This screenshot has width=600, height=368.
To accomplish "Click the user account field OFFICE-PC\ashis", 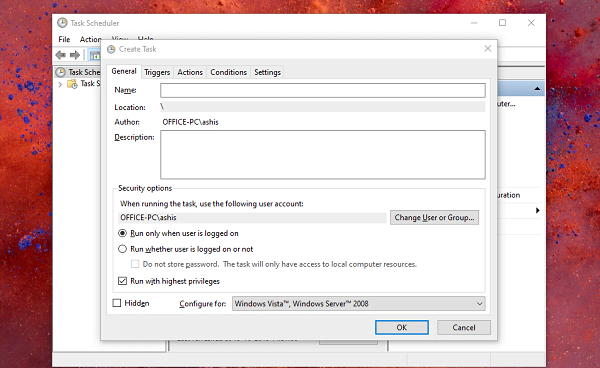I will click(253, 218).
